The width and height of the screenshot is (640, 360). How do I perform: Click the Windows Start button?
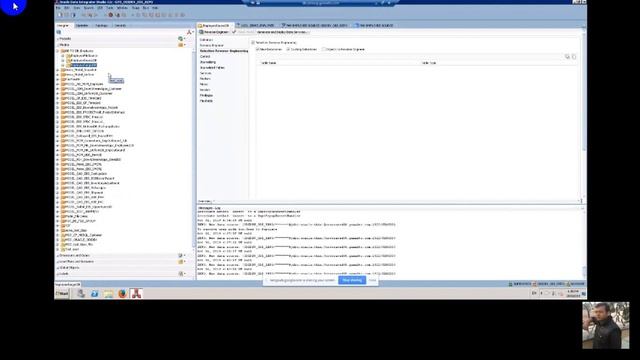[62, 293]
